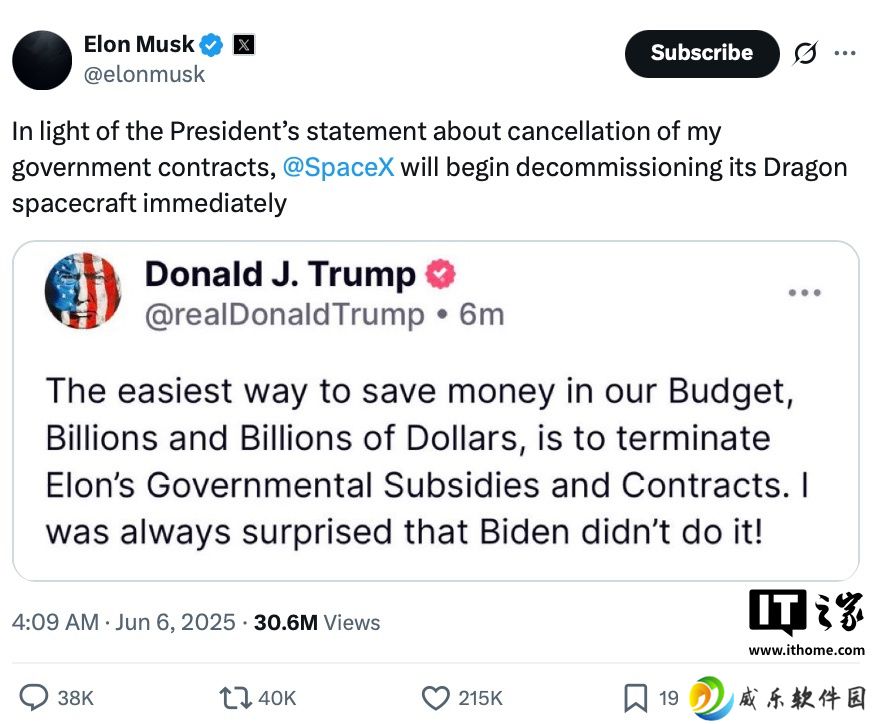Open the quoted Trump post text
Screen dimensions: 878x724
(427, 461)
